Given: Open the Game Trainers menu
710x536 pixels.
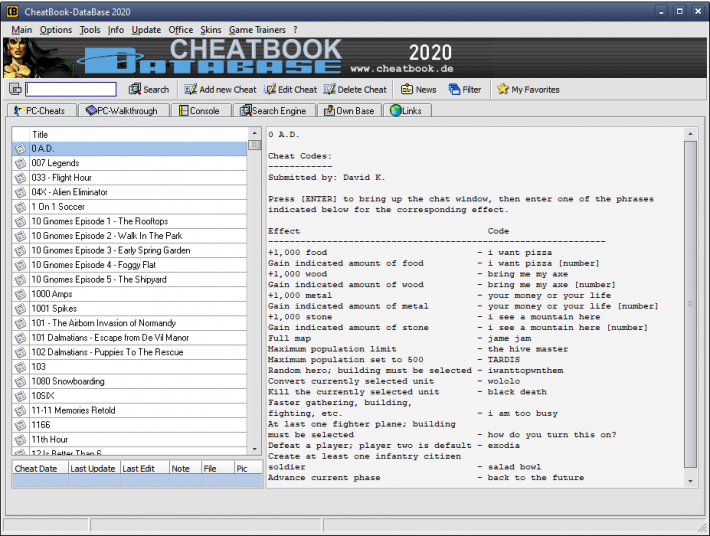Looking at the screenshot, I should point(257,30).
